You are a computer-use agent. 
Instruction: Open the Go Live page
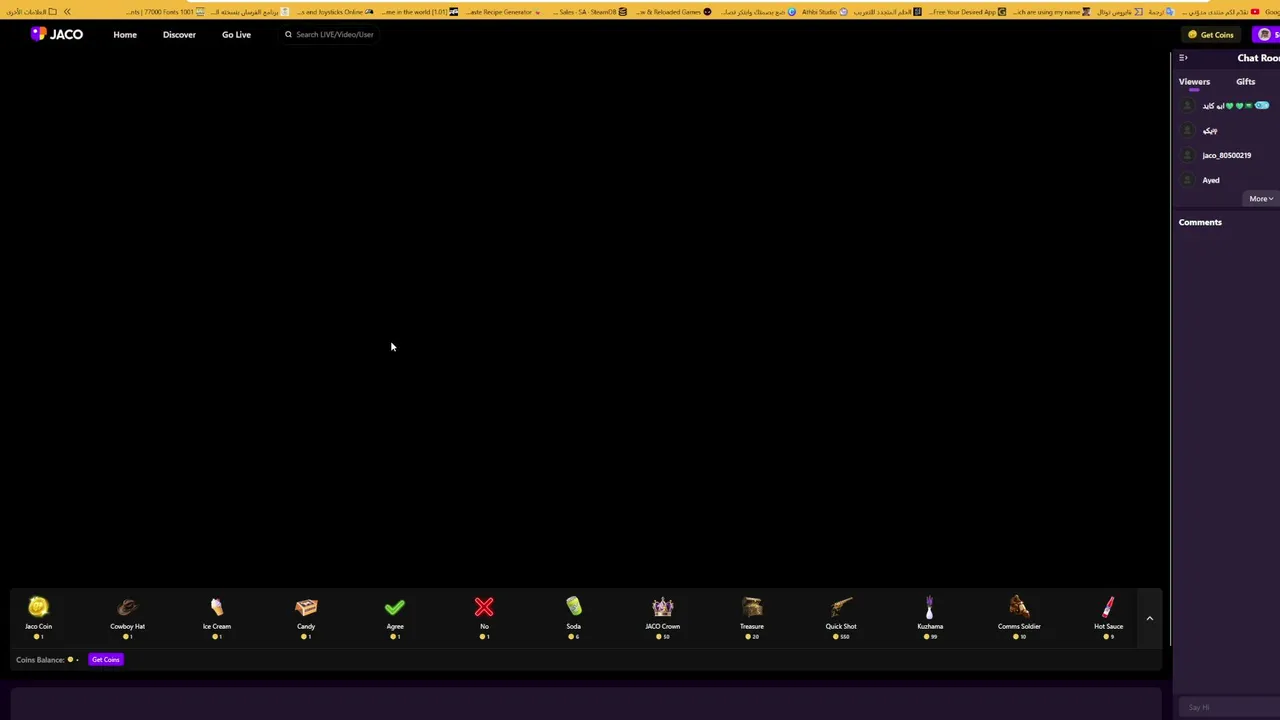pos(236,34)
